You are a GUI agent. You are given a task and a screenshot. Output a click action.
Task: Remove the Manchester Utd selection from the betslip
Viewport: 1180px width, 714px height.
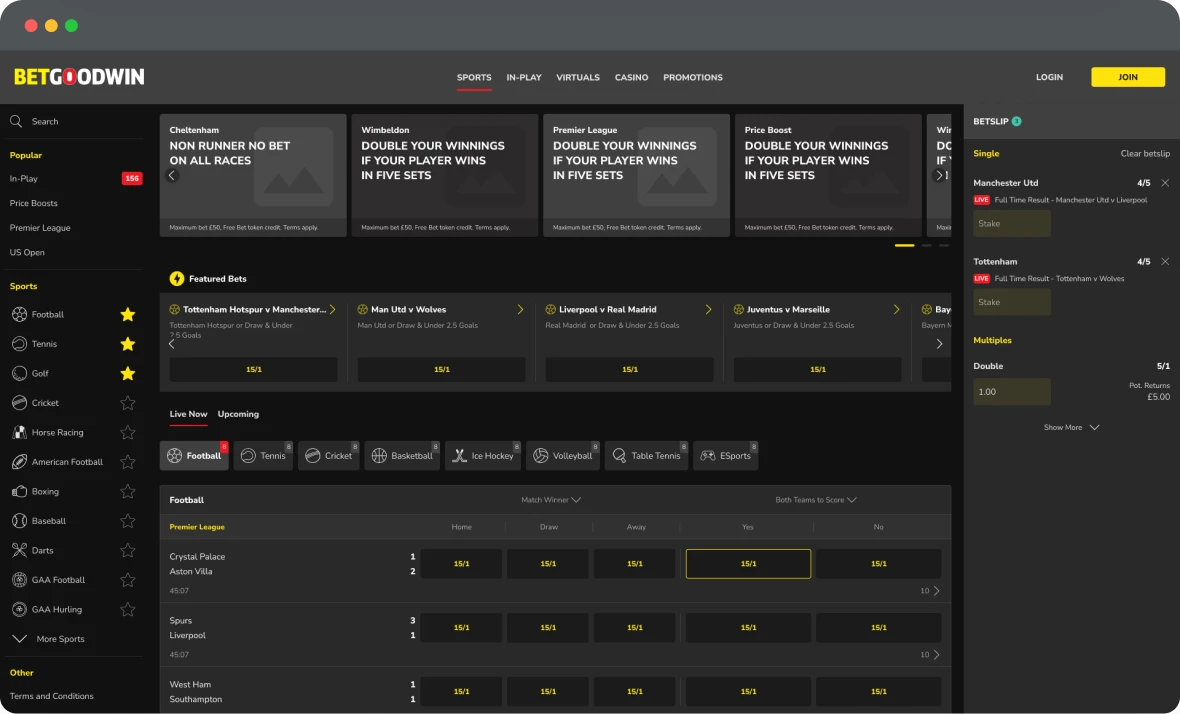[1165, 183]
